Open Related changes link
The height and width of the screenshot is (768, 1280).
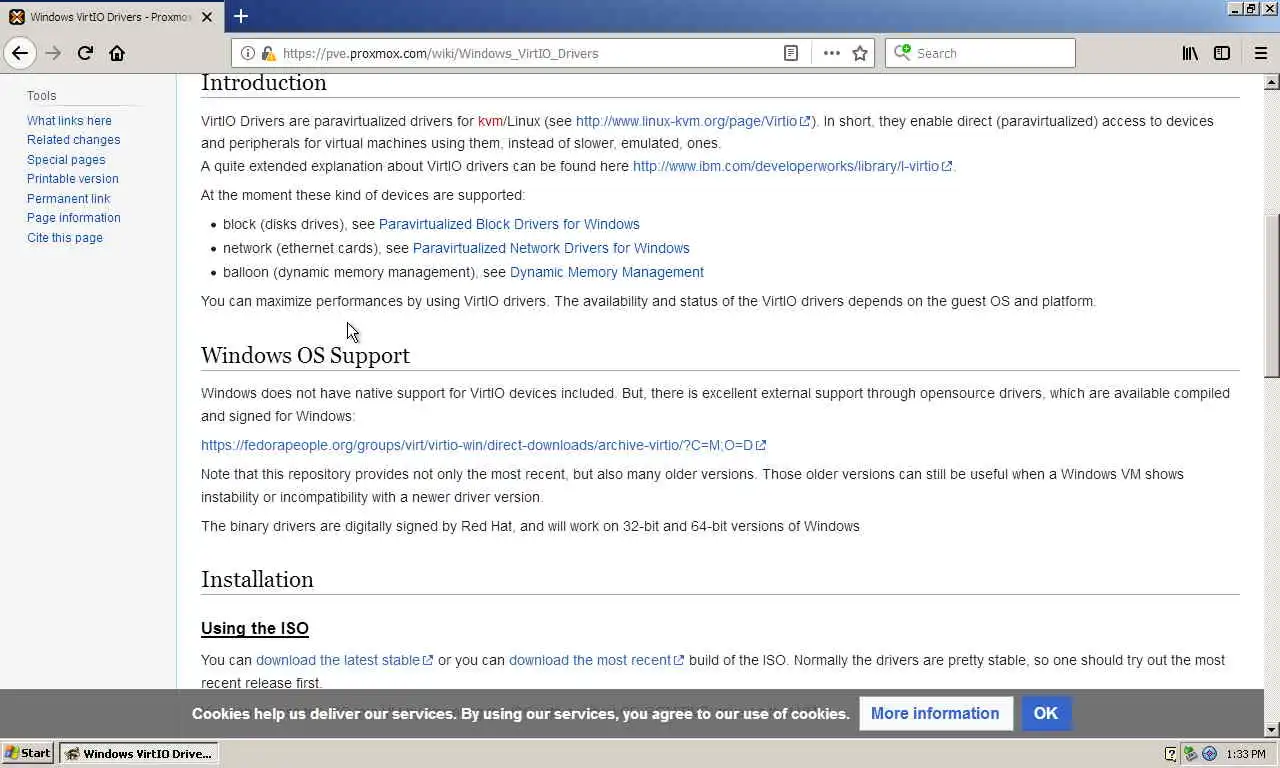[x=73, y=140]
